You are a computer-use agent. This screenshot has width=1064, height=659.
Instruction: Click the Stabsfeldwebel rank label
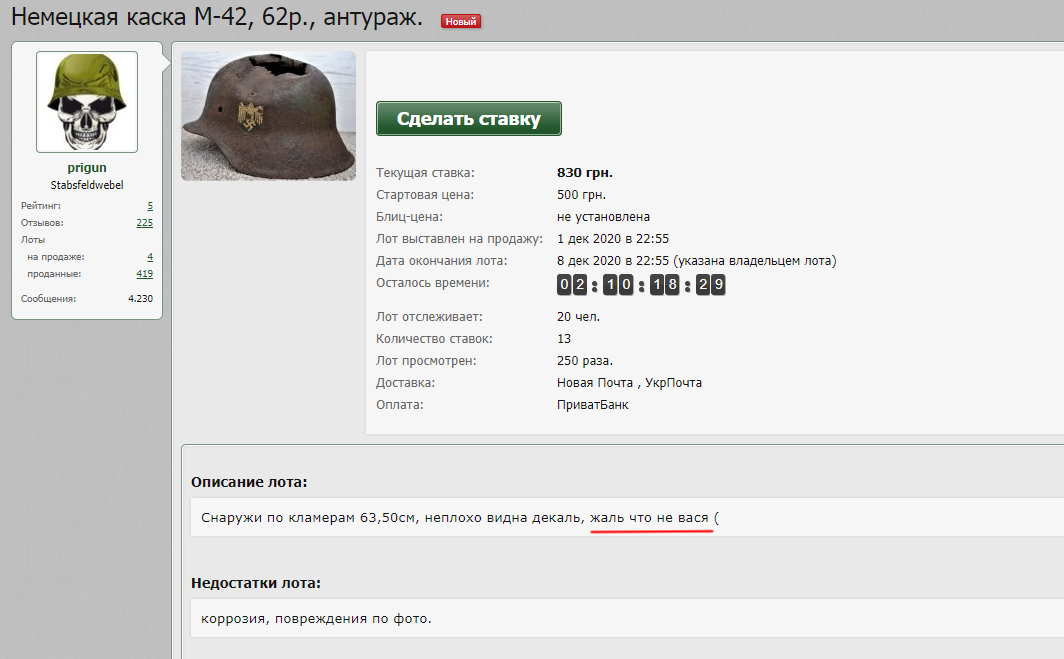tap(87, 185)
